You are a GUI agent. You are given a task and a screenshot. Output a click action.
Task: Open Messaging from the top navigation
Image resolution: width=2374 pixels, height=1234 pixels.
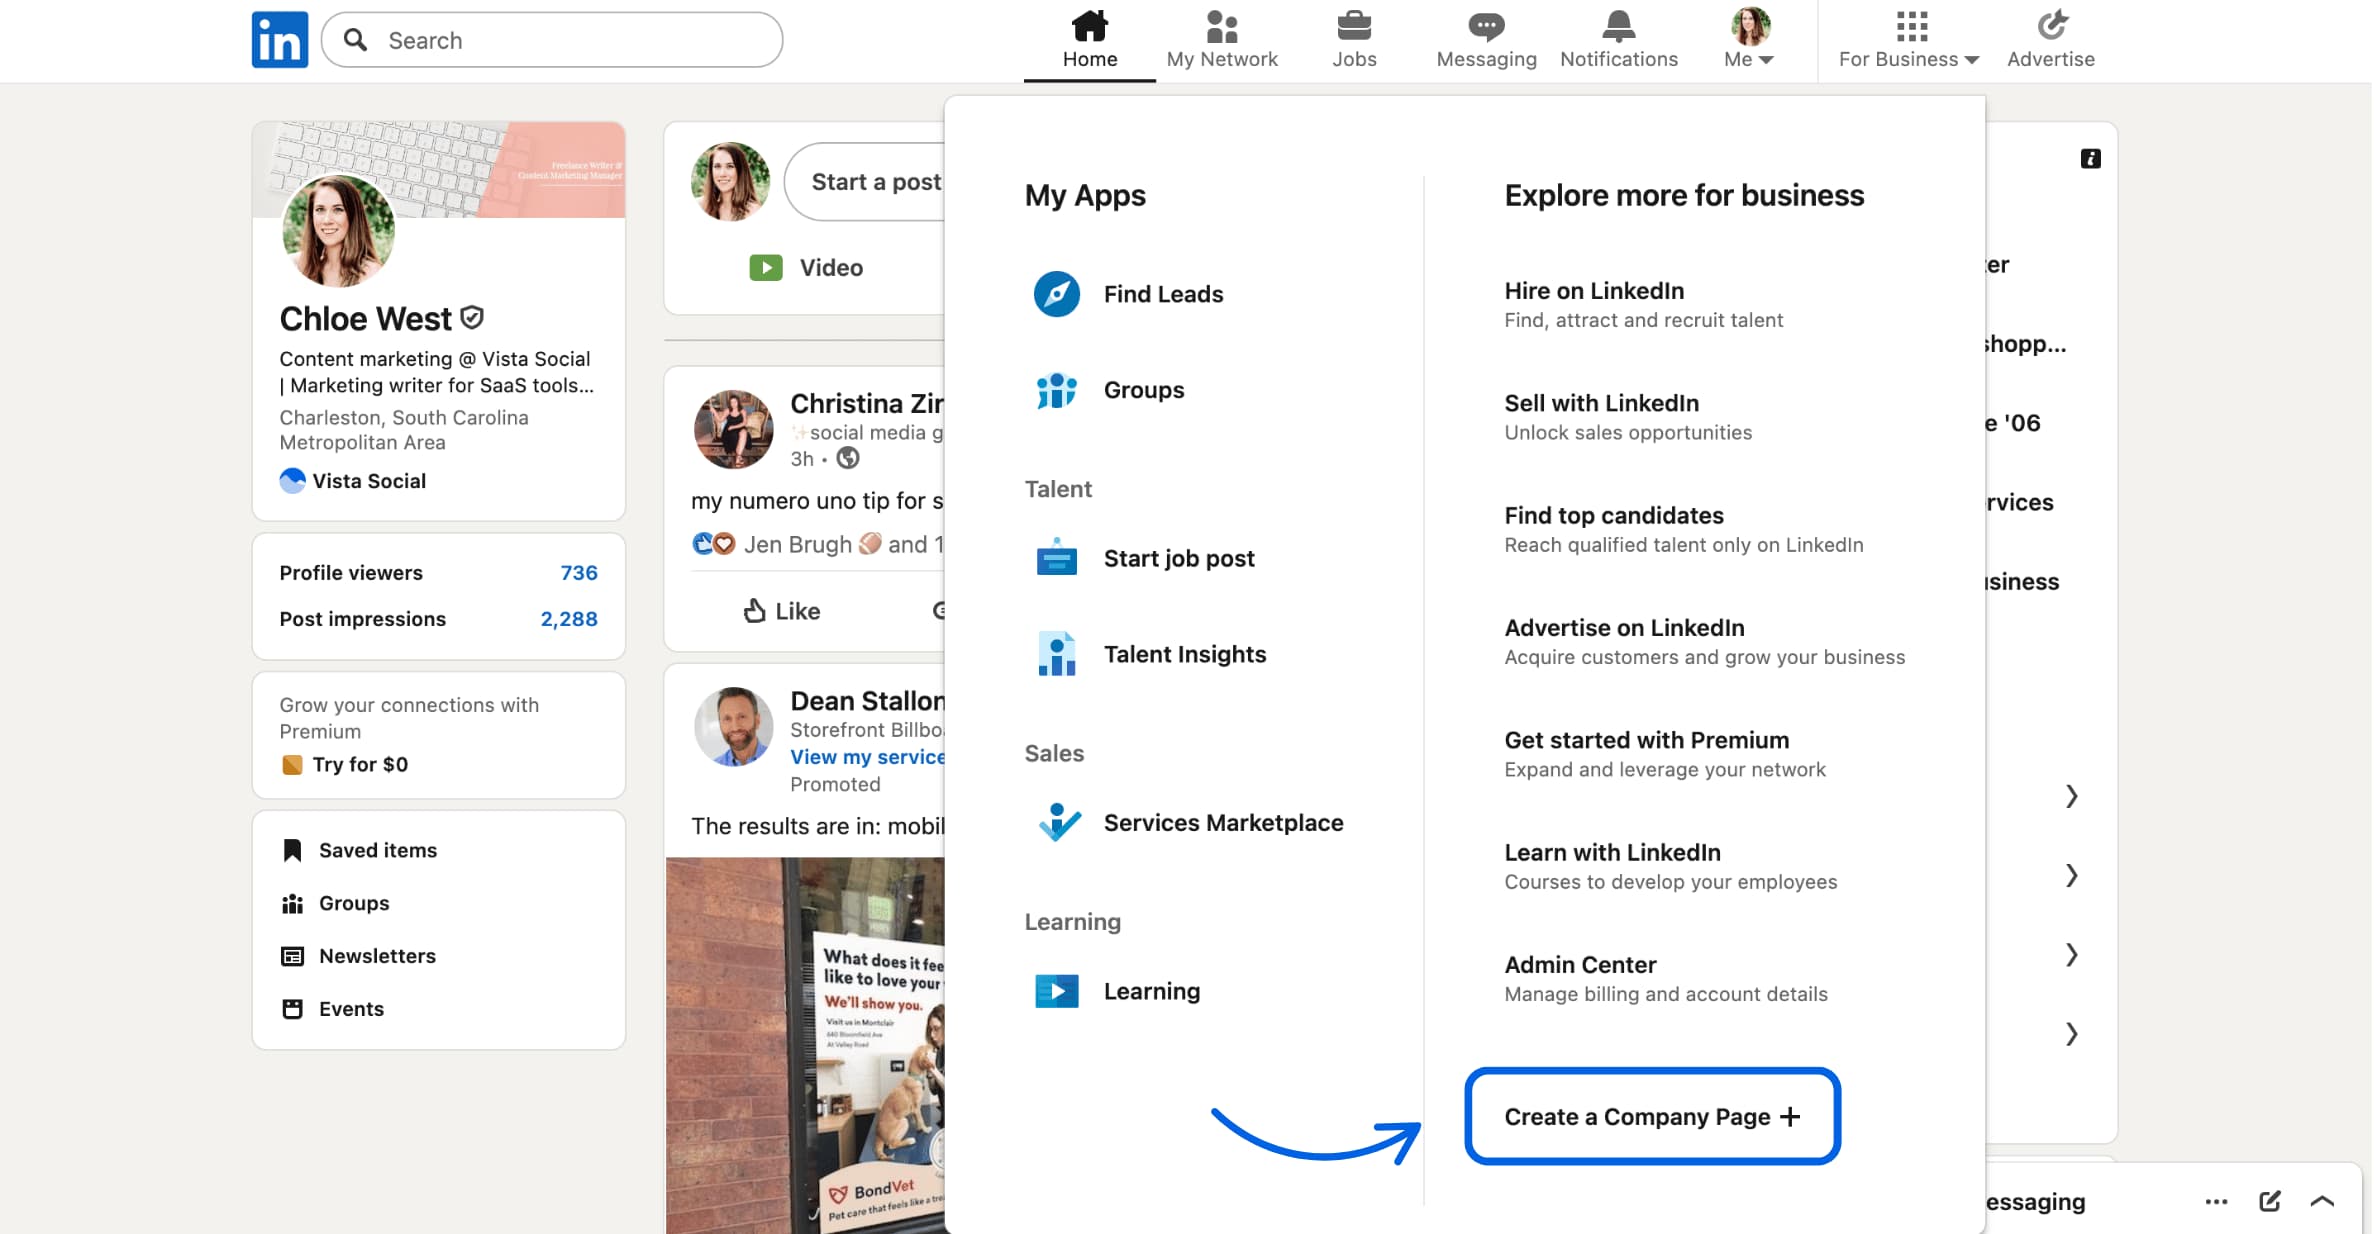(x=1485, y=38)
